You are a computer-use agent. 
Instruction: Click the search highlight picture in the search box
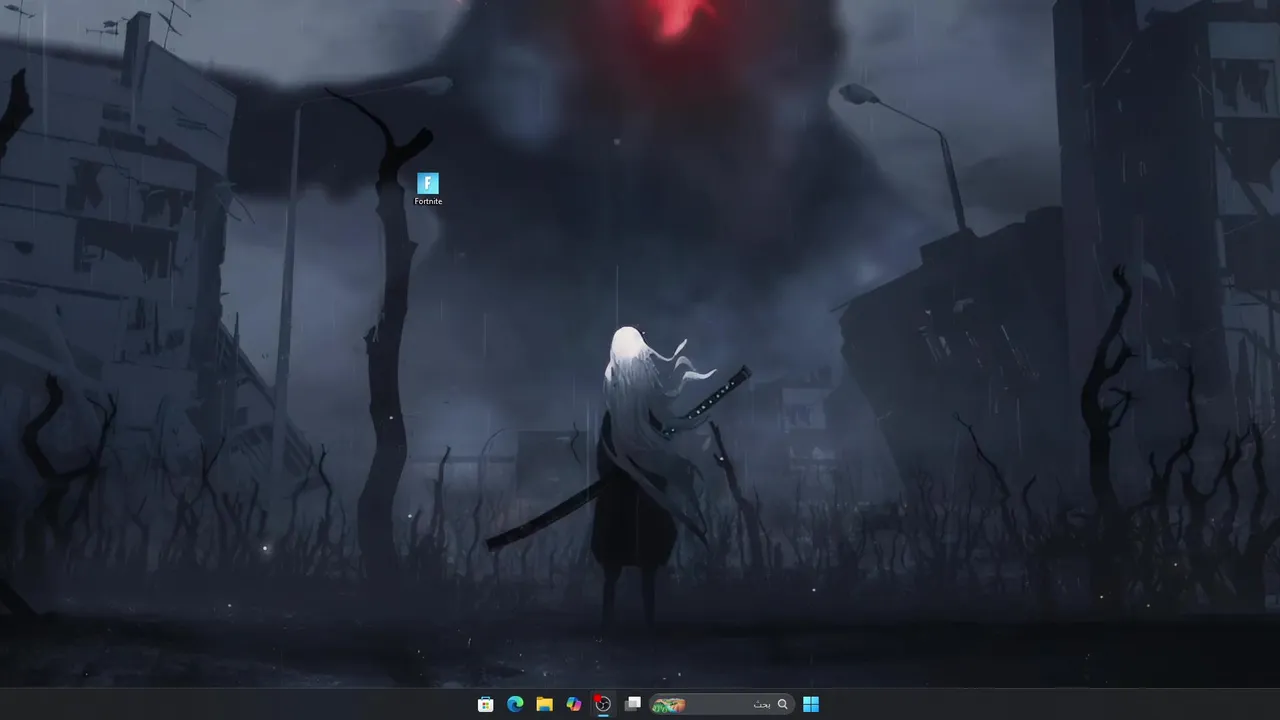pyautogui.click(x=669, y=705)
